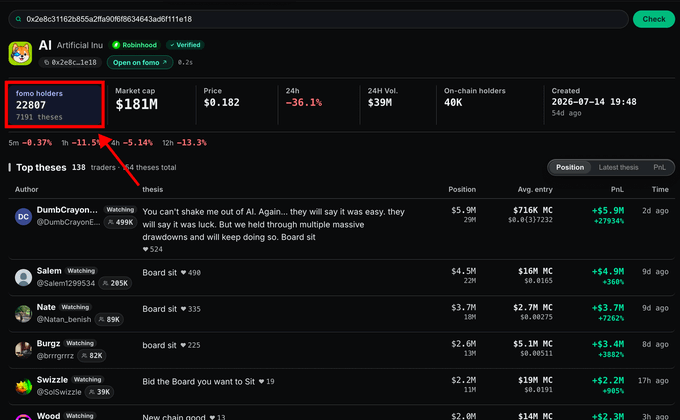Click the Robinhood chain badge
The height and width of the screenshot is (420, 680).
134,45
